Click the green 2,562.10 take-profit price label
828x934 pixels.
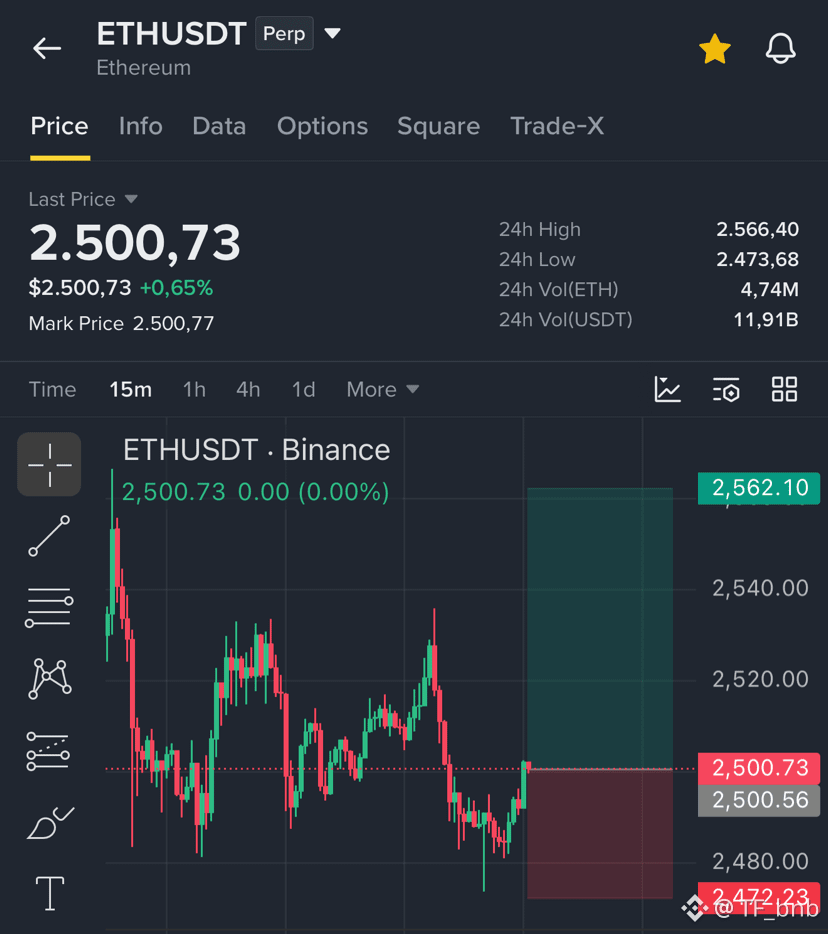pos(759,488)
